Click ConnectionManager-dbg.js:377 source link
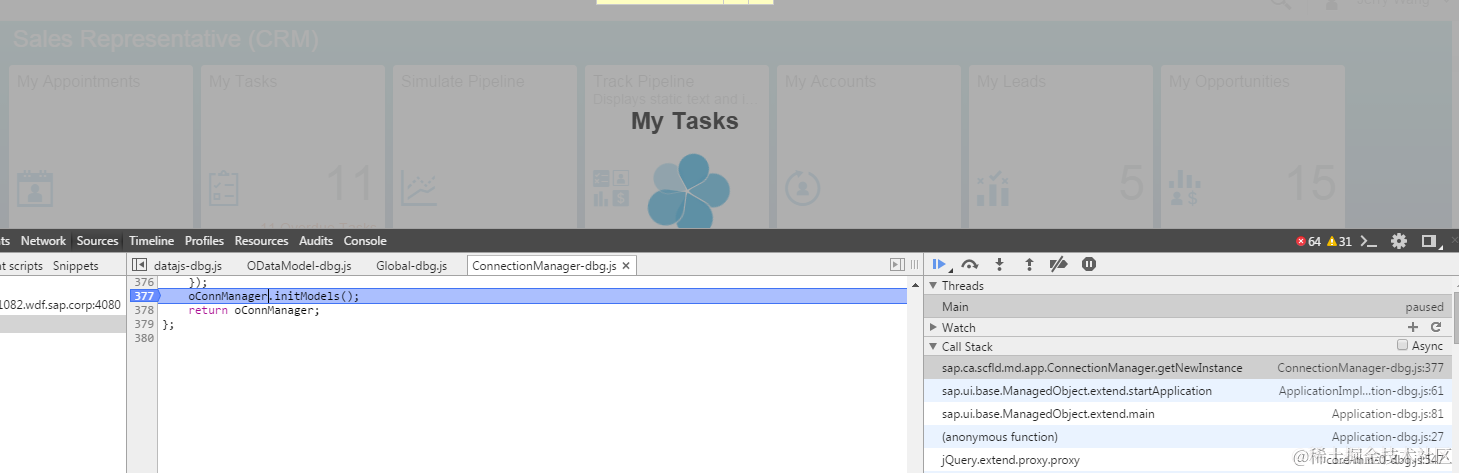Viewport: 1459px width, 473px height. [1360, 368]
